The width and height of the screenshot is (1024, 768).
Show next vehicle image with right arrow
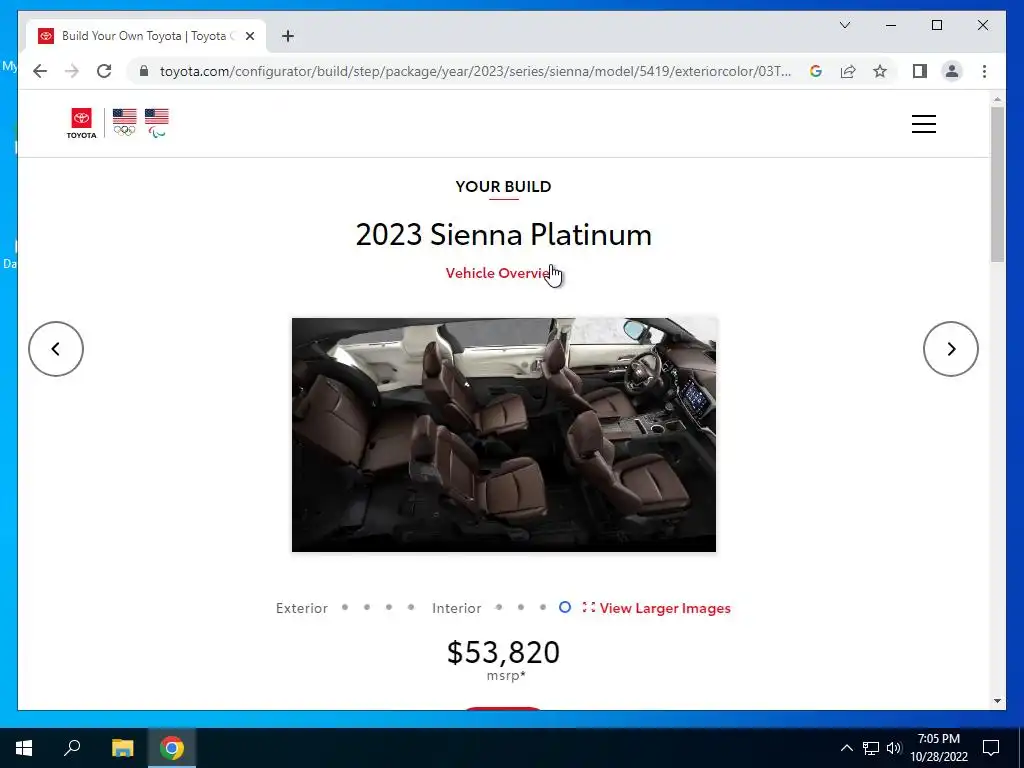tap(950, 349)
